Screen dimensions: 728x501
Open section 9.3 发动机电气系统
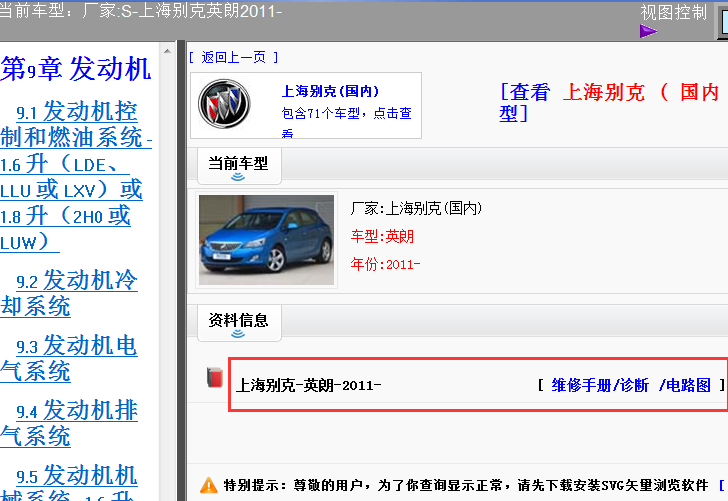[69, 358]
